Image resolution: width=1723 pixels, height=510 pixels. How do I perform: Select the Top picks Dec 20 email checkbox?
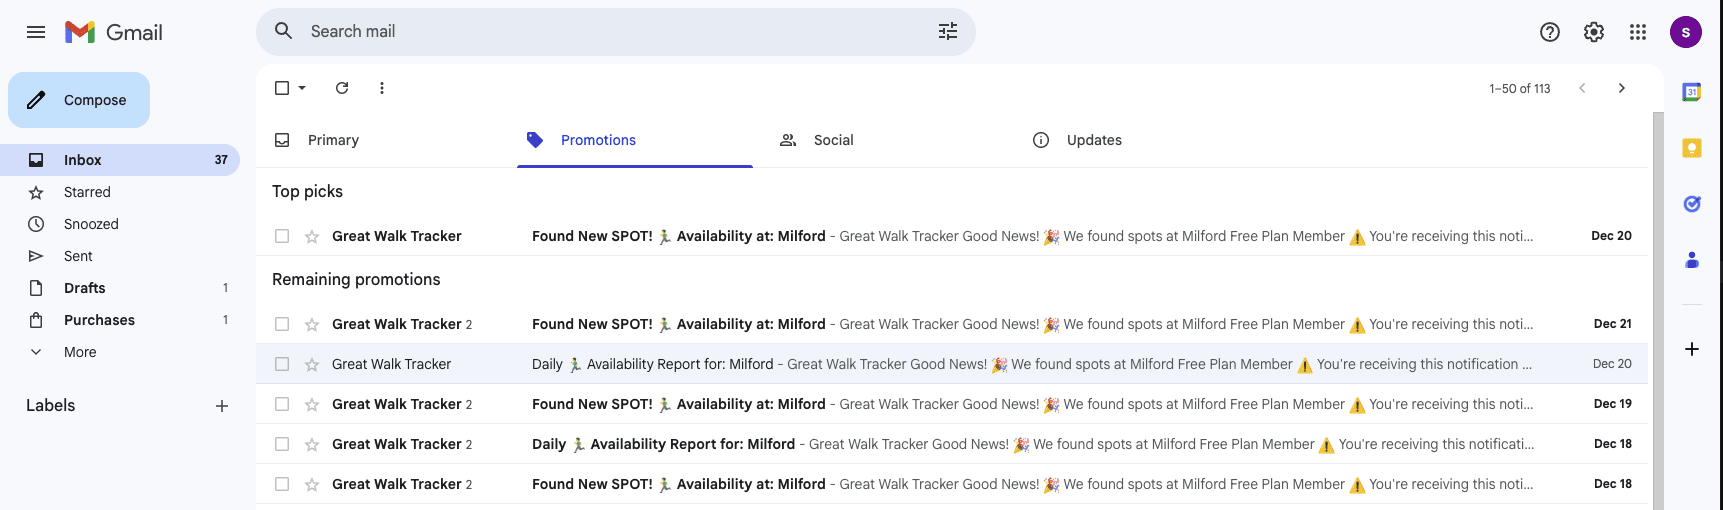point(282,237)
